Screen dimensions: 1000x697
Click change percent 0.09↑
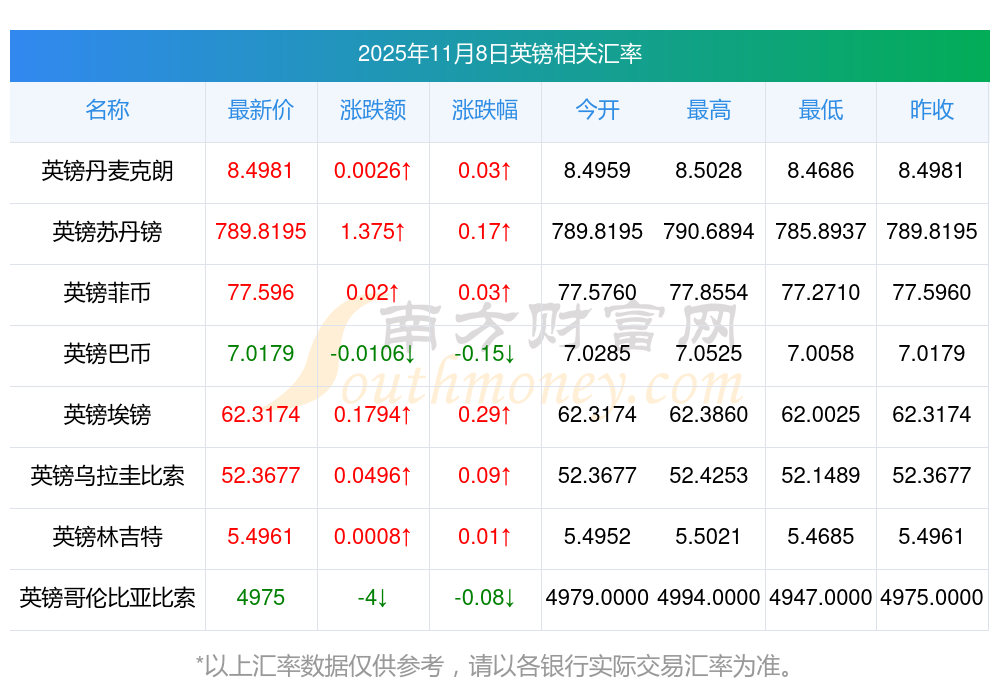pyautogui.click(x=485, y=475)
